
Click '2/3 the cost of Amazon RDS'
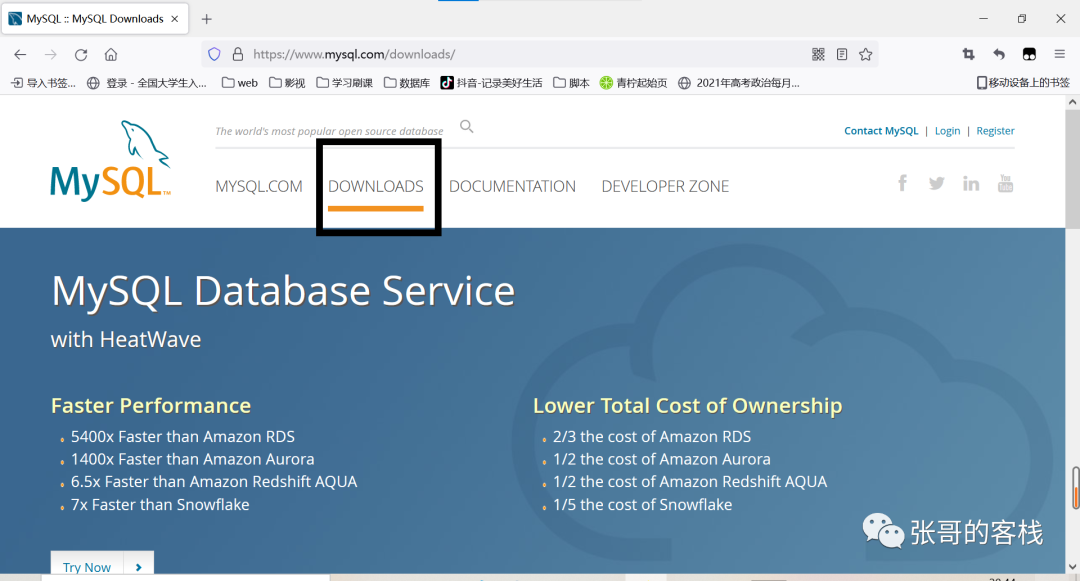click(652, 436)
